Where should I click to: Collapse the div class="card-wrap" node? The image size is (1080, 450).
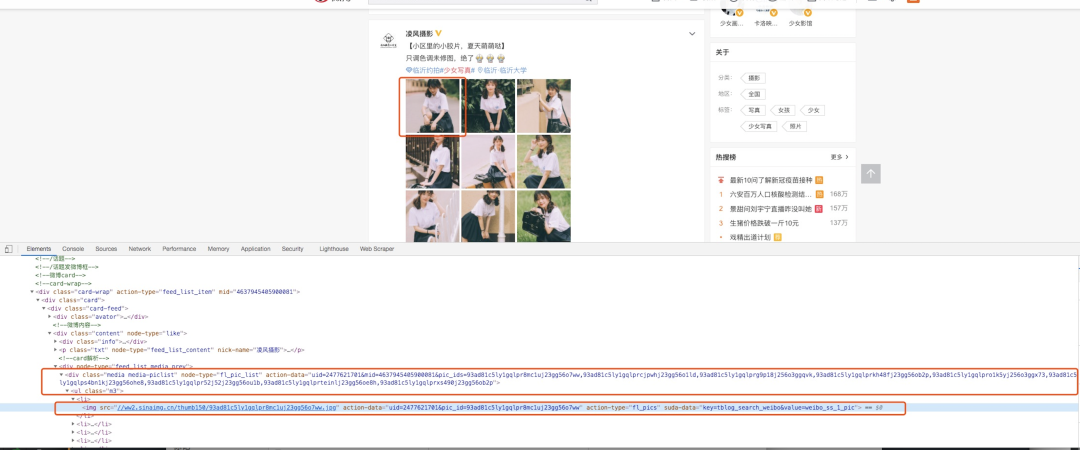tap(33, 292)
